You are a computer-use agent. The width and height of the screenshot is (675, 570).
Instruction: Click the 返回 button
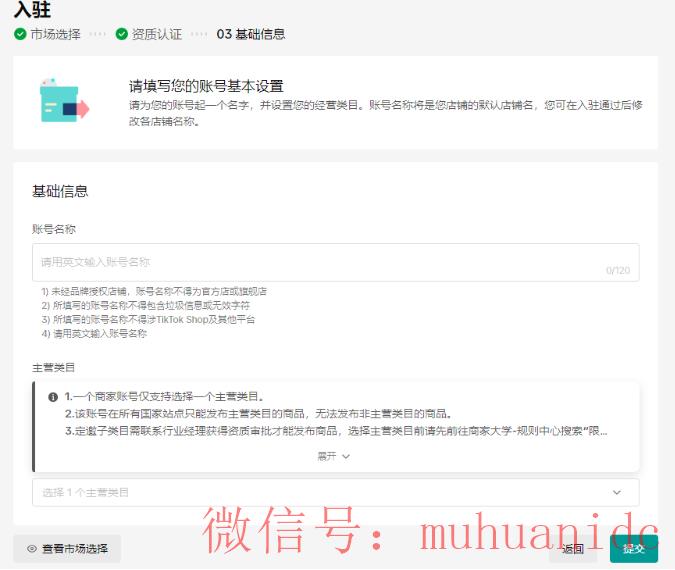tap(573, 549)
